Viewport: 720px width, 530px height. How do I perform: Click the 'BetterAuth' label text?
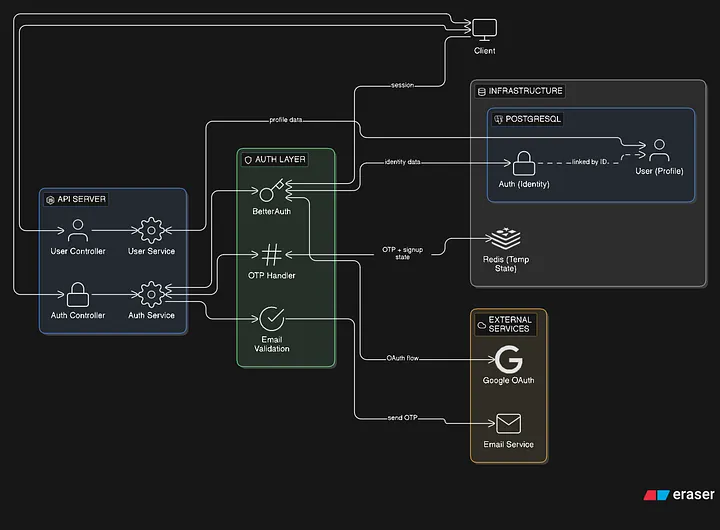(x=271, y=212)
